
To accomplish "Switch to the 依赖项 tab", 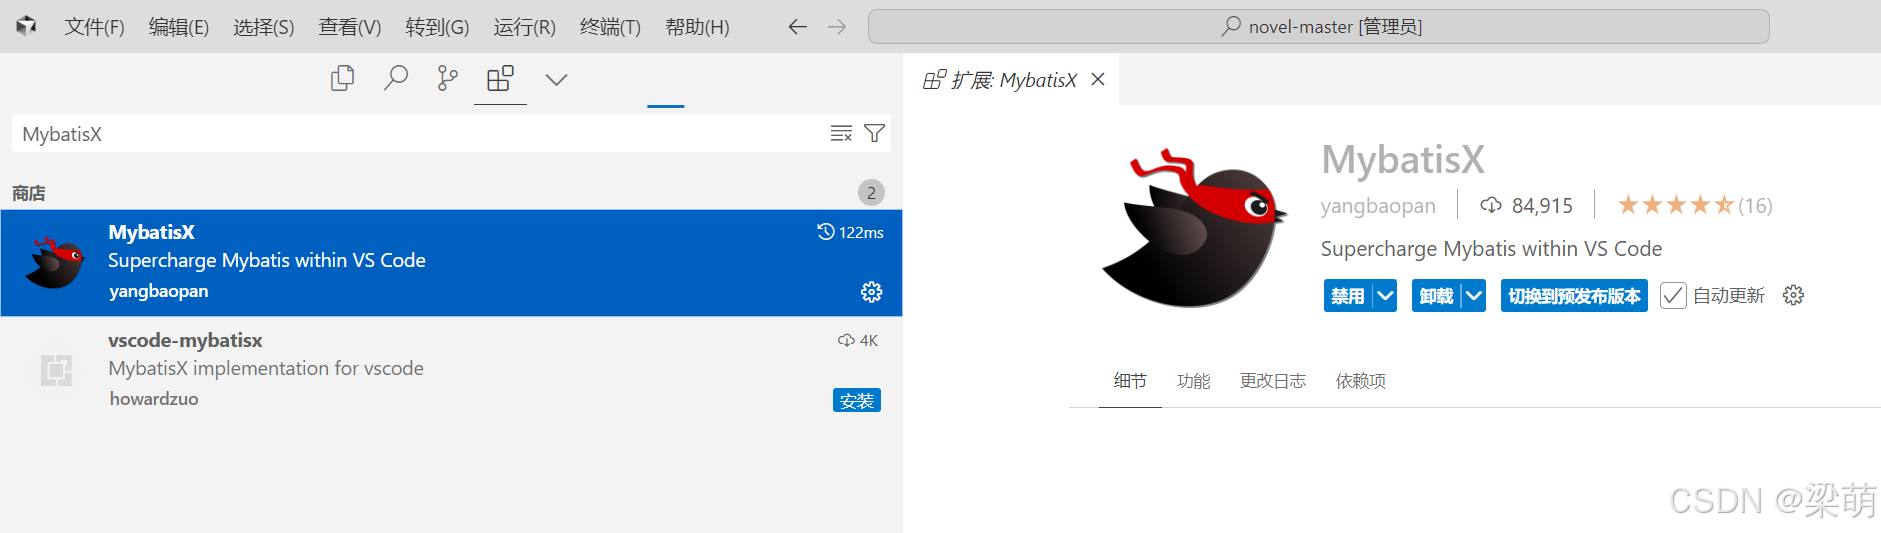I will [x=1361, y=381].
